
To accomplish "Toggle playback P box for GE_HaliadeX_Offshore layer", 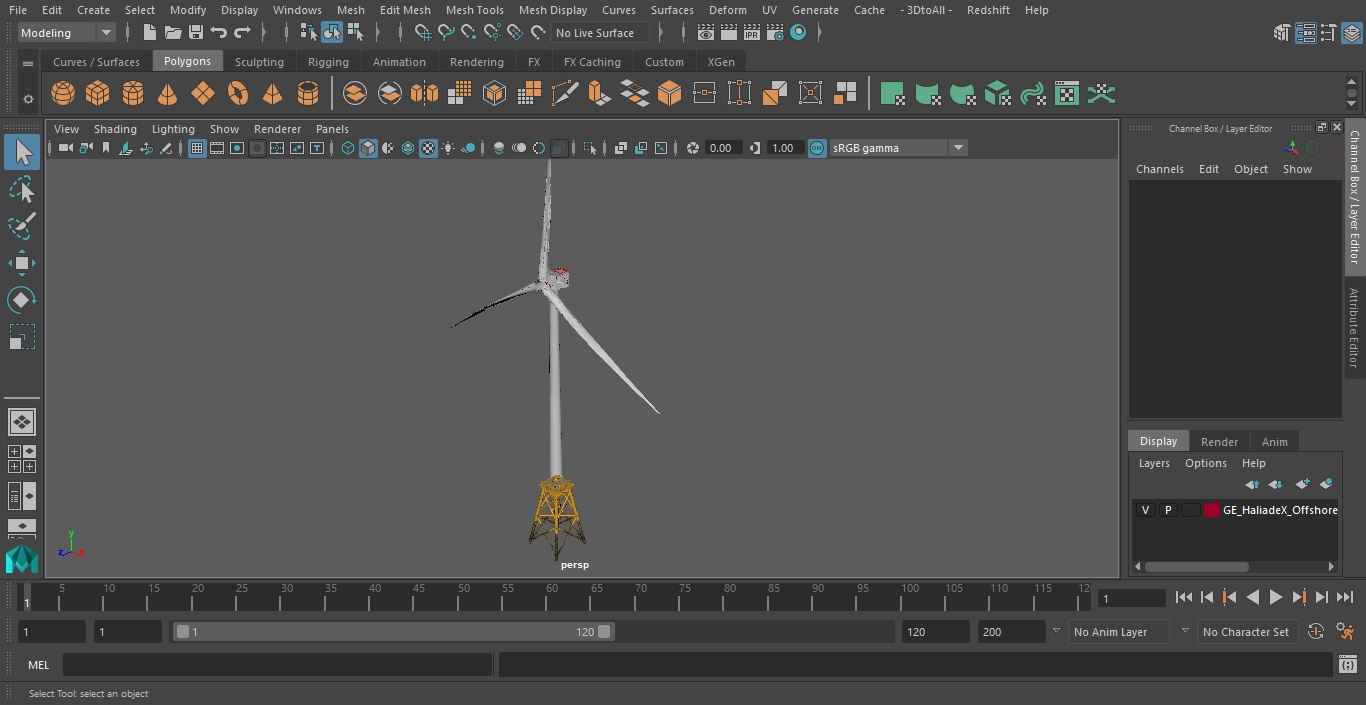I will click(1167, 510).
